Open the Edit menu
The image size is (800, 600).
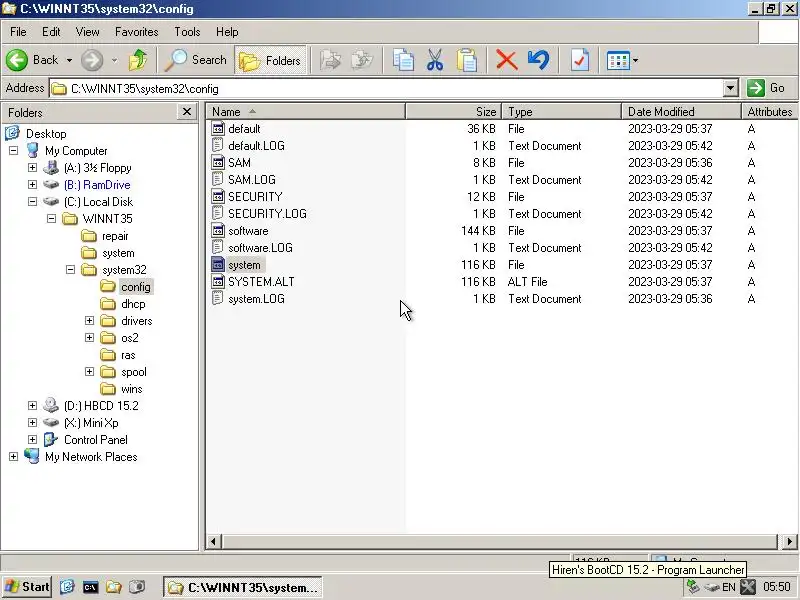tap(51, 32)
